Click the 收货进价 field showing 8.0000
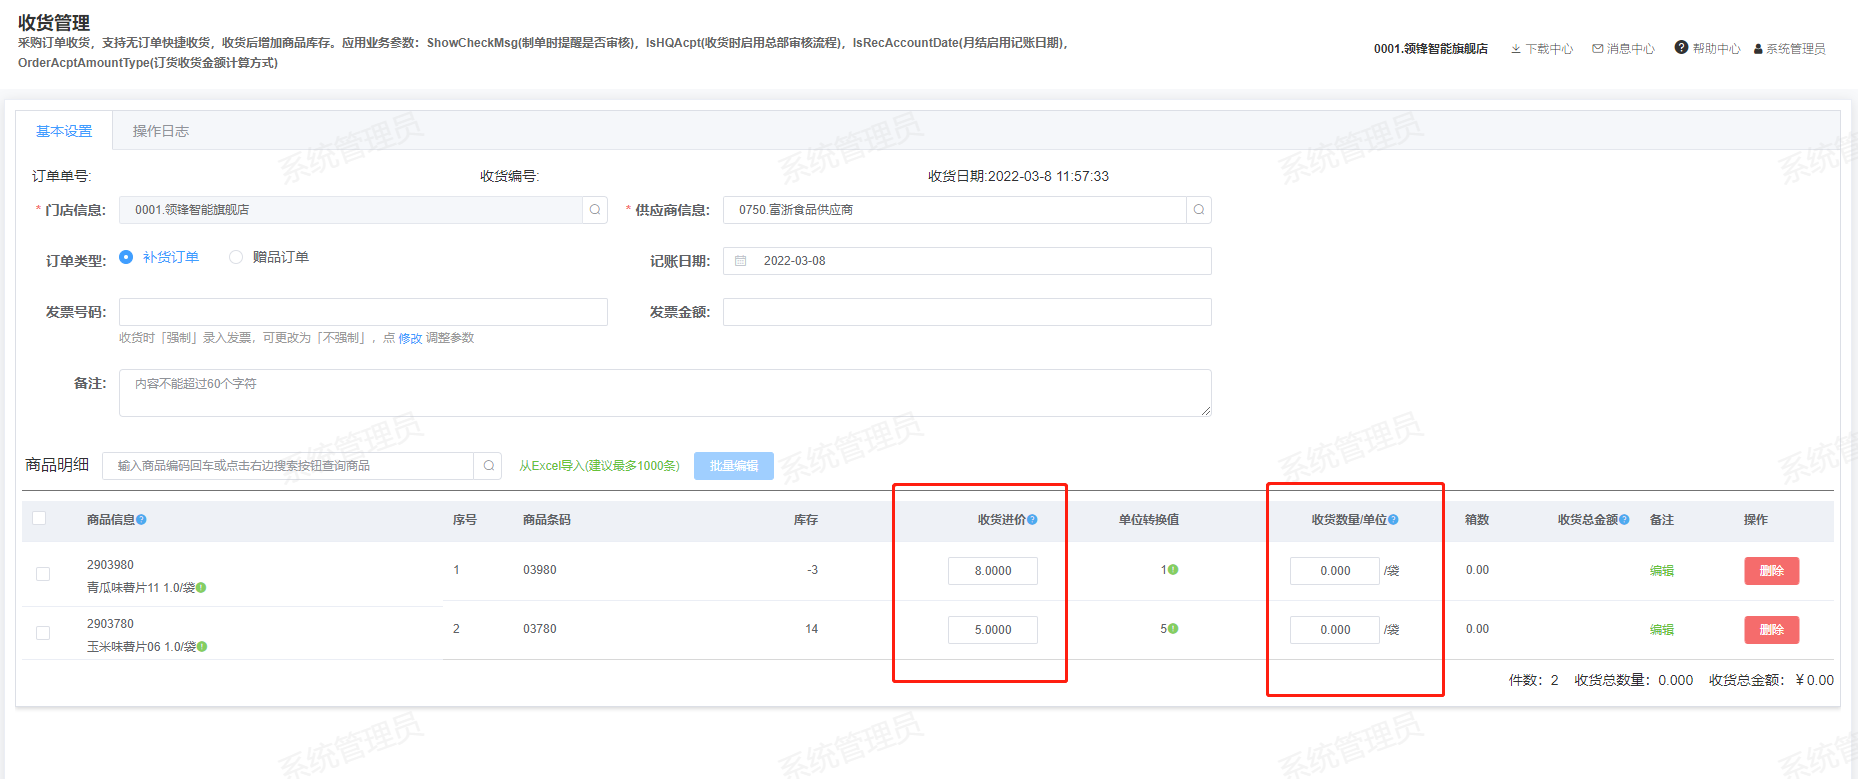 (993, 571)
